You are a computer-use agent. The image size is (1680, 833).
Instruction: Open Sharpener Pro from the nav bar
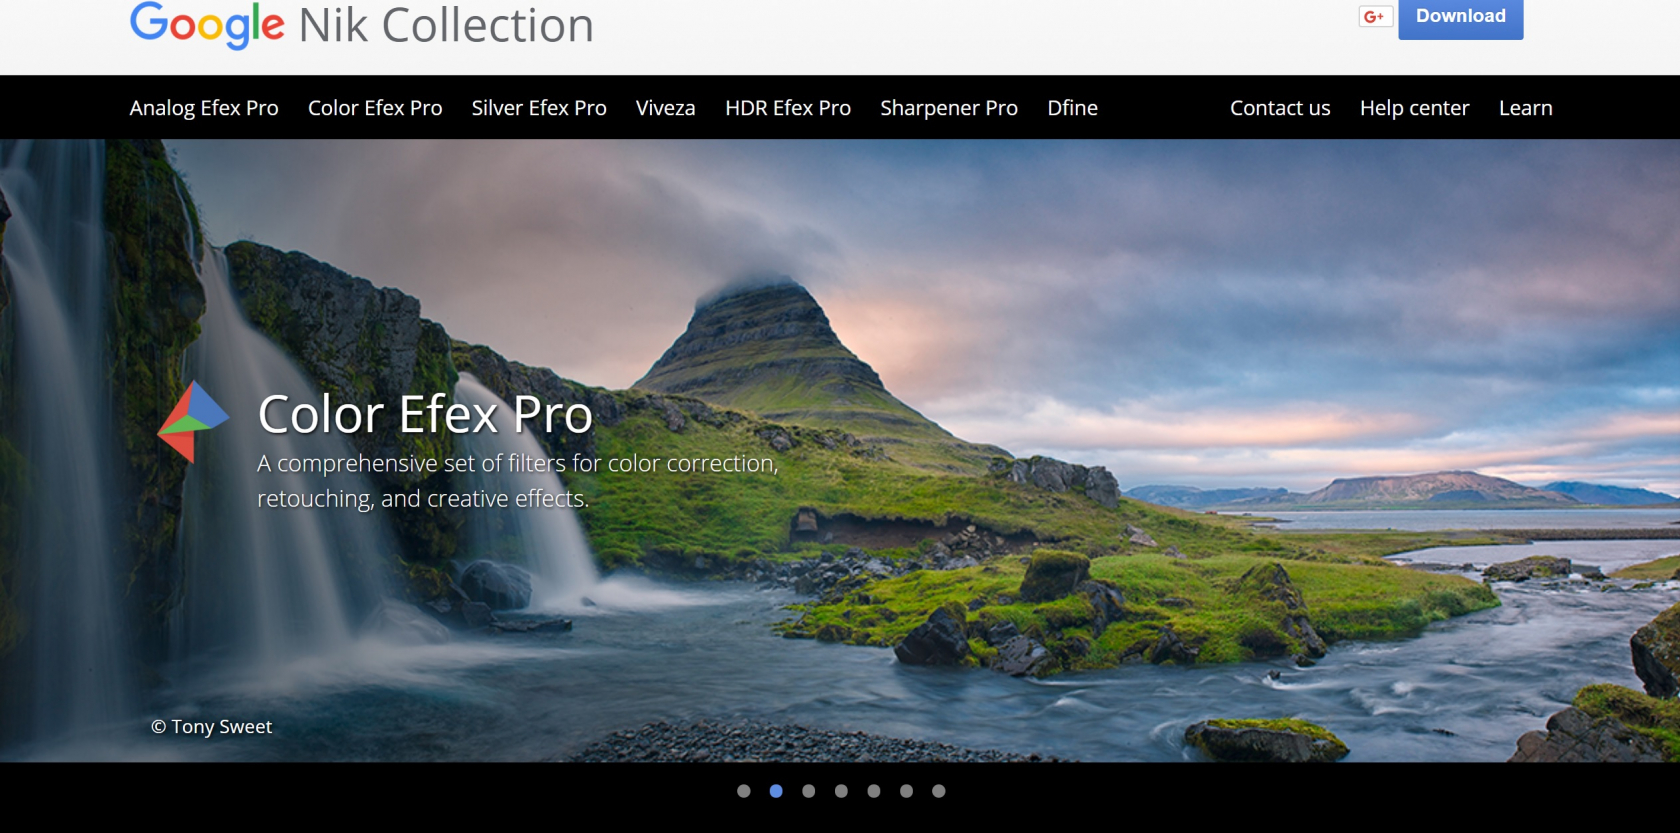[x=948, y=108]
